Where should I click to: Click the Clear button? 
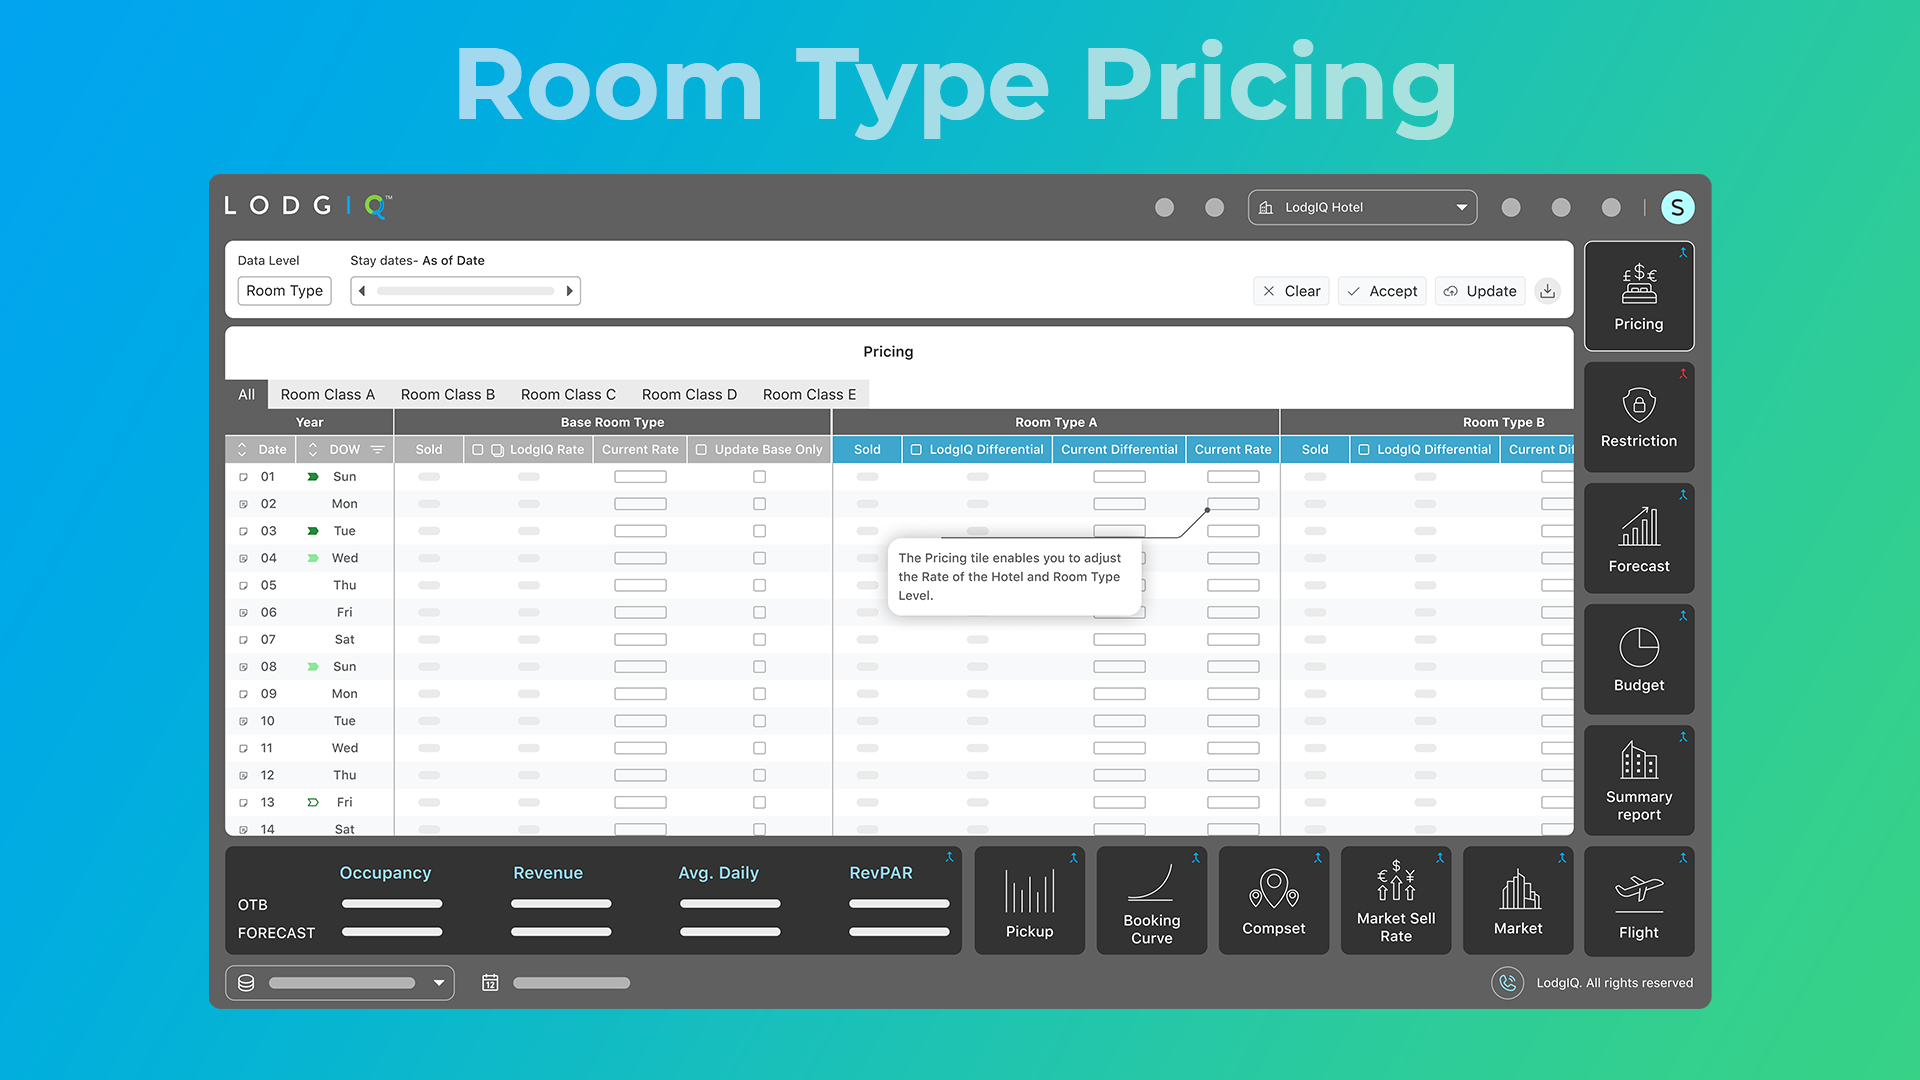[1291, 291]
